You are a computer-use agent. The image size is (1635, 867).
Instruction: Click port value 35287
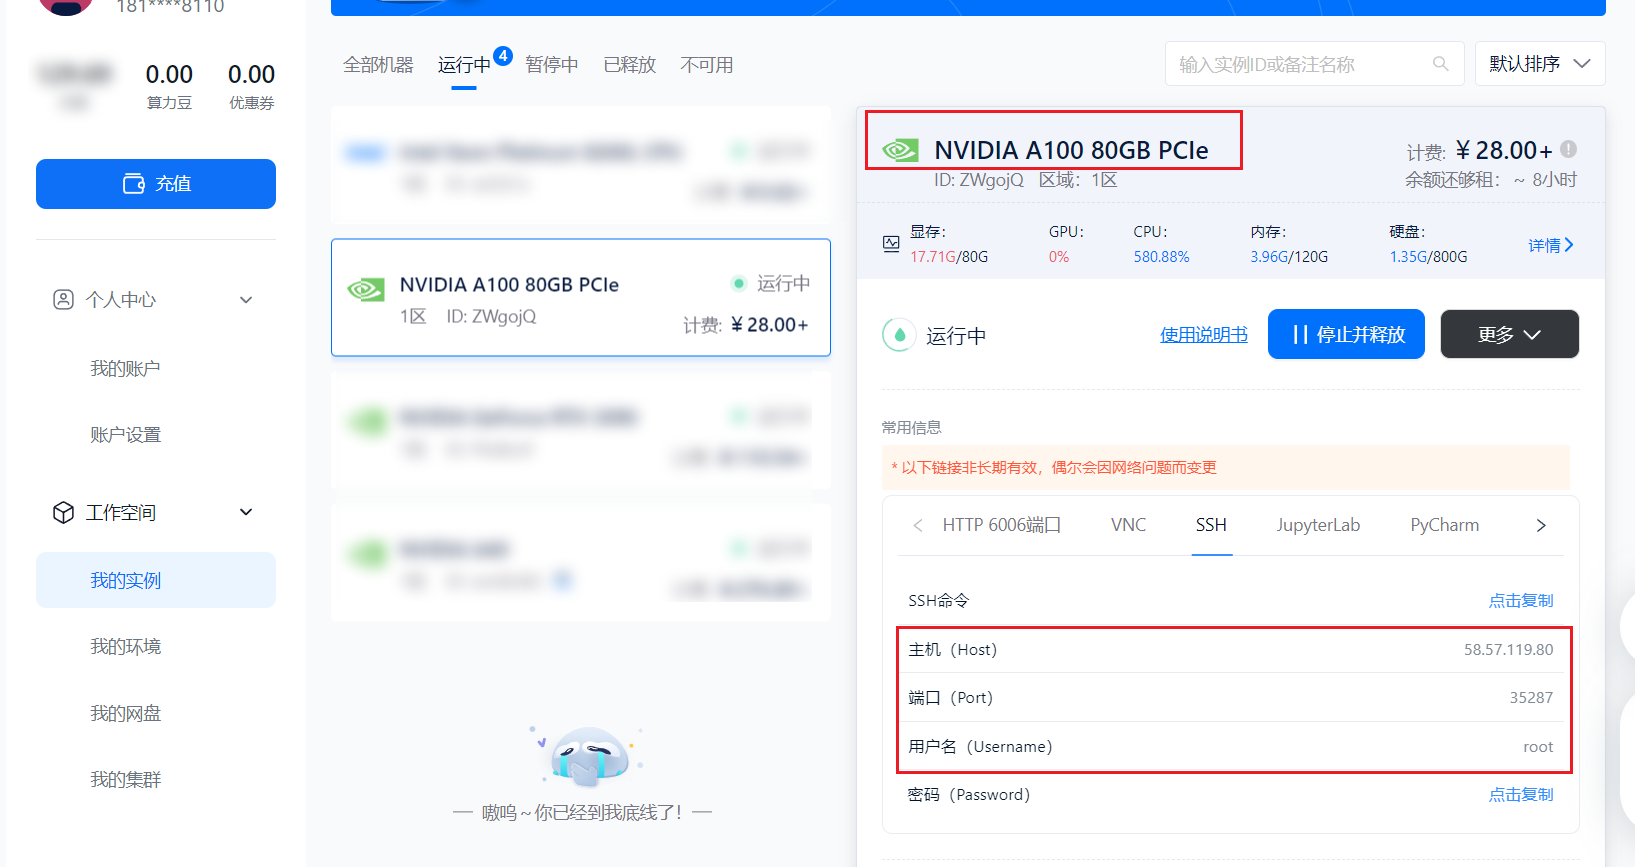pos(1531,698)
